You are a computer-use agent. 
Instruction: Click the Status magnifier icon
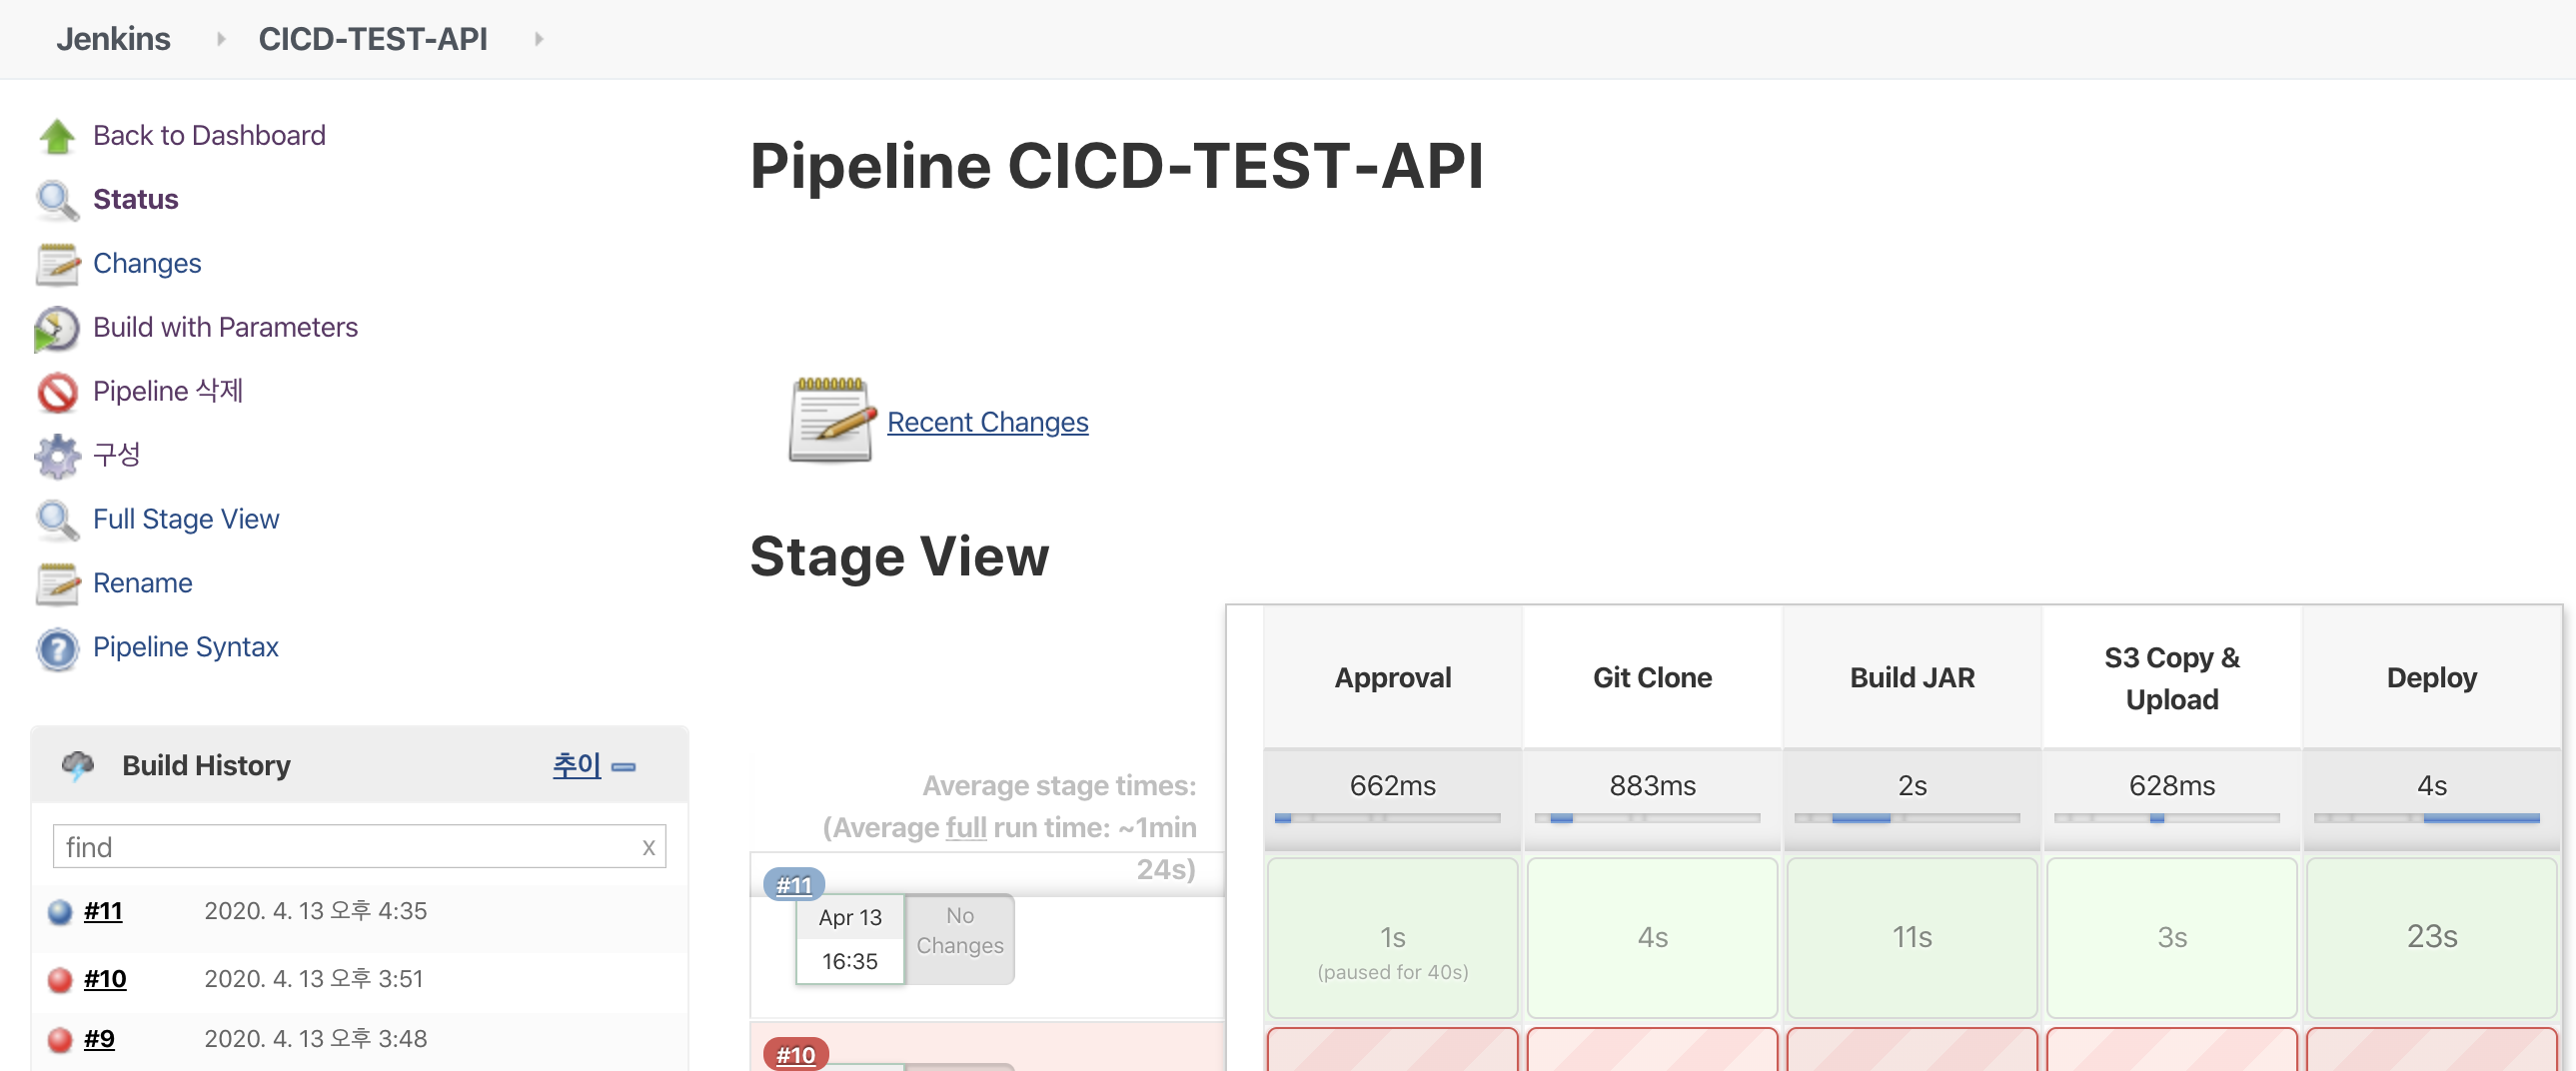[57, 200]
